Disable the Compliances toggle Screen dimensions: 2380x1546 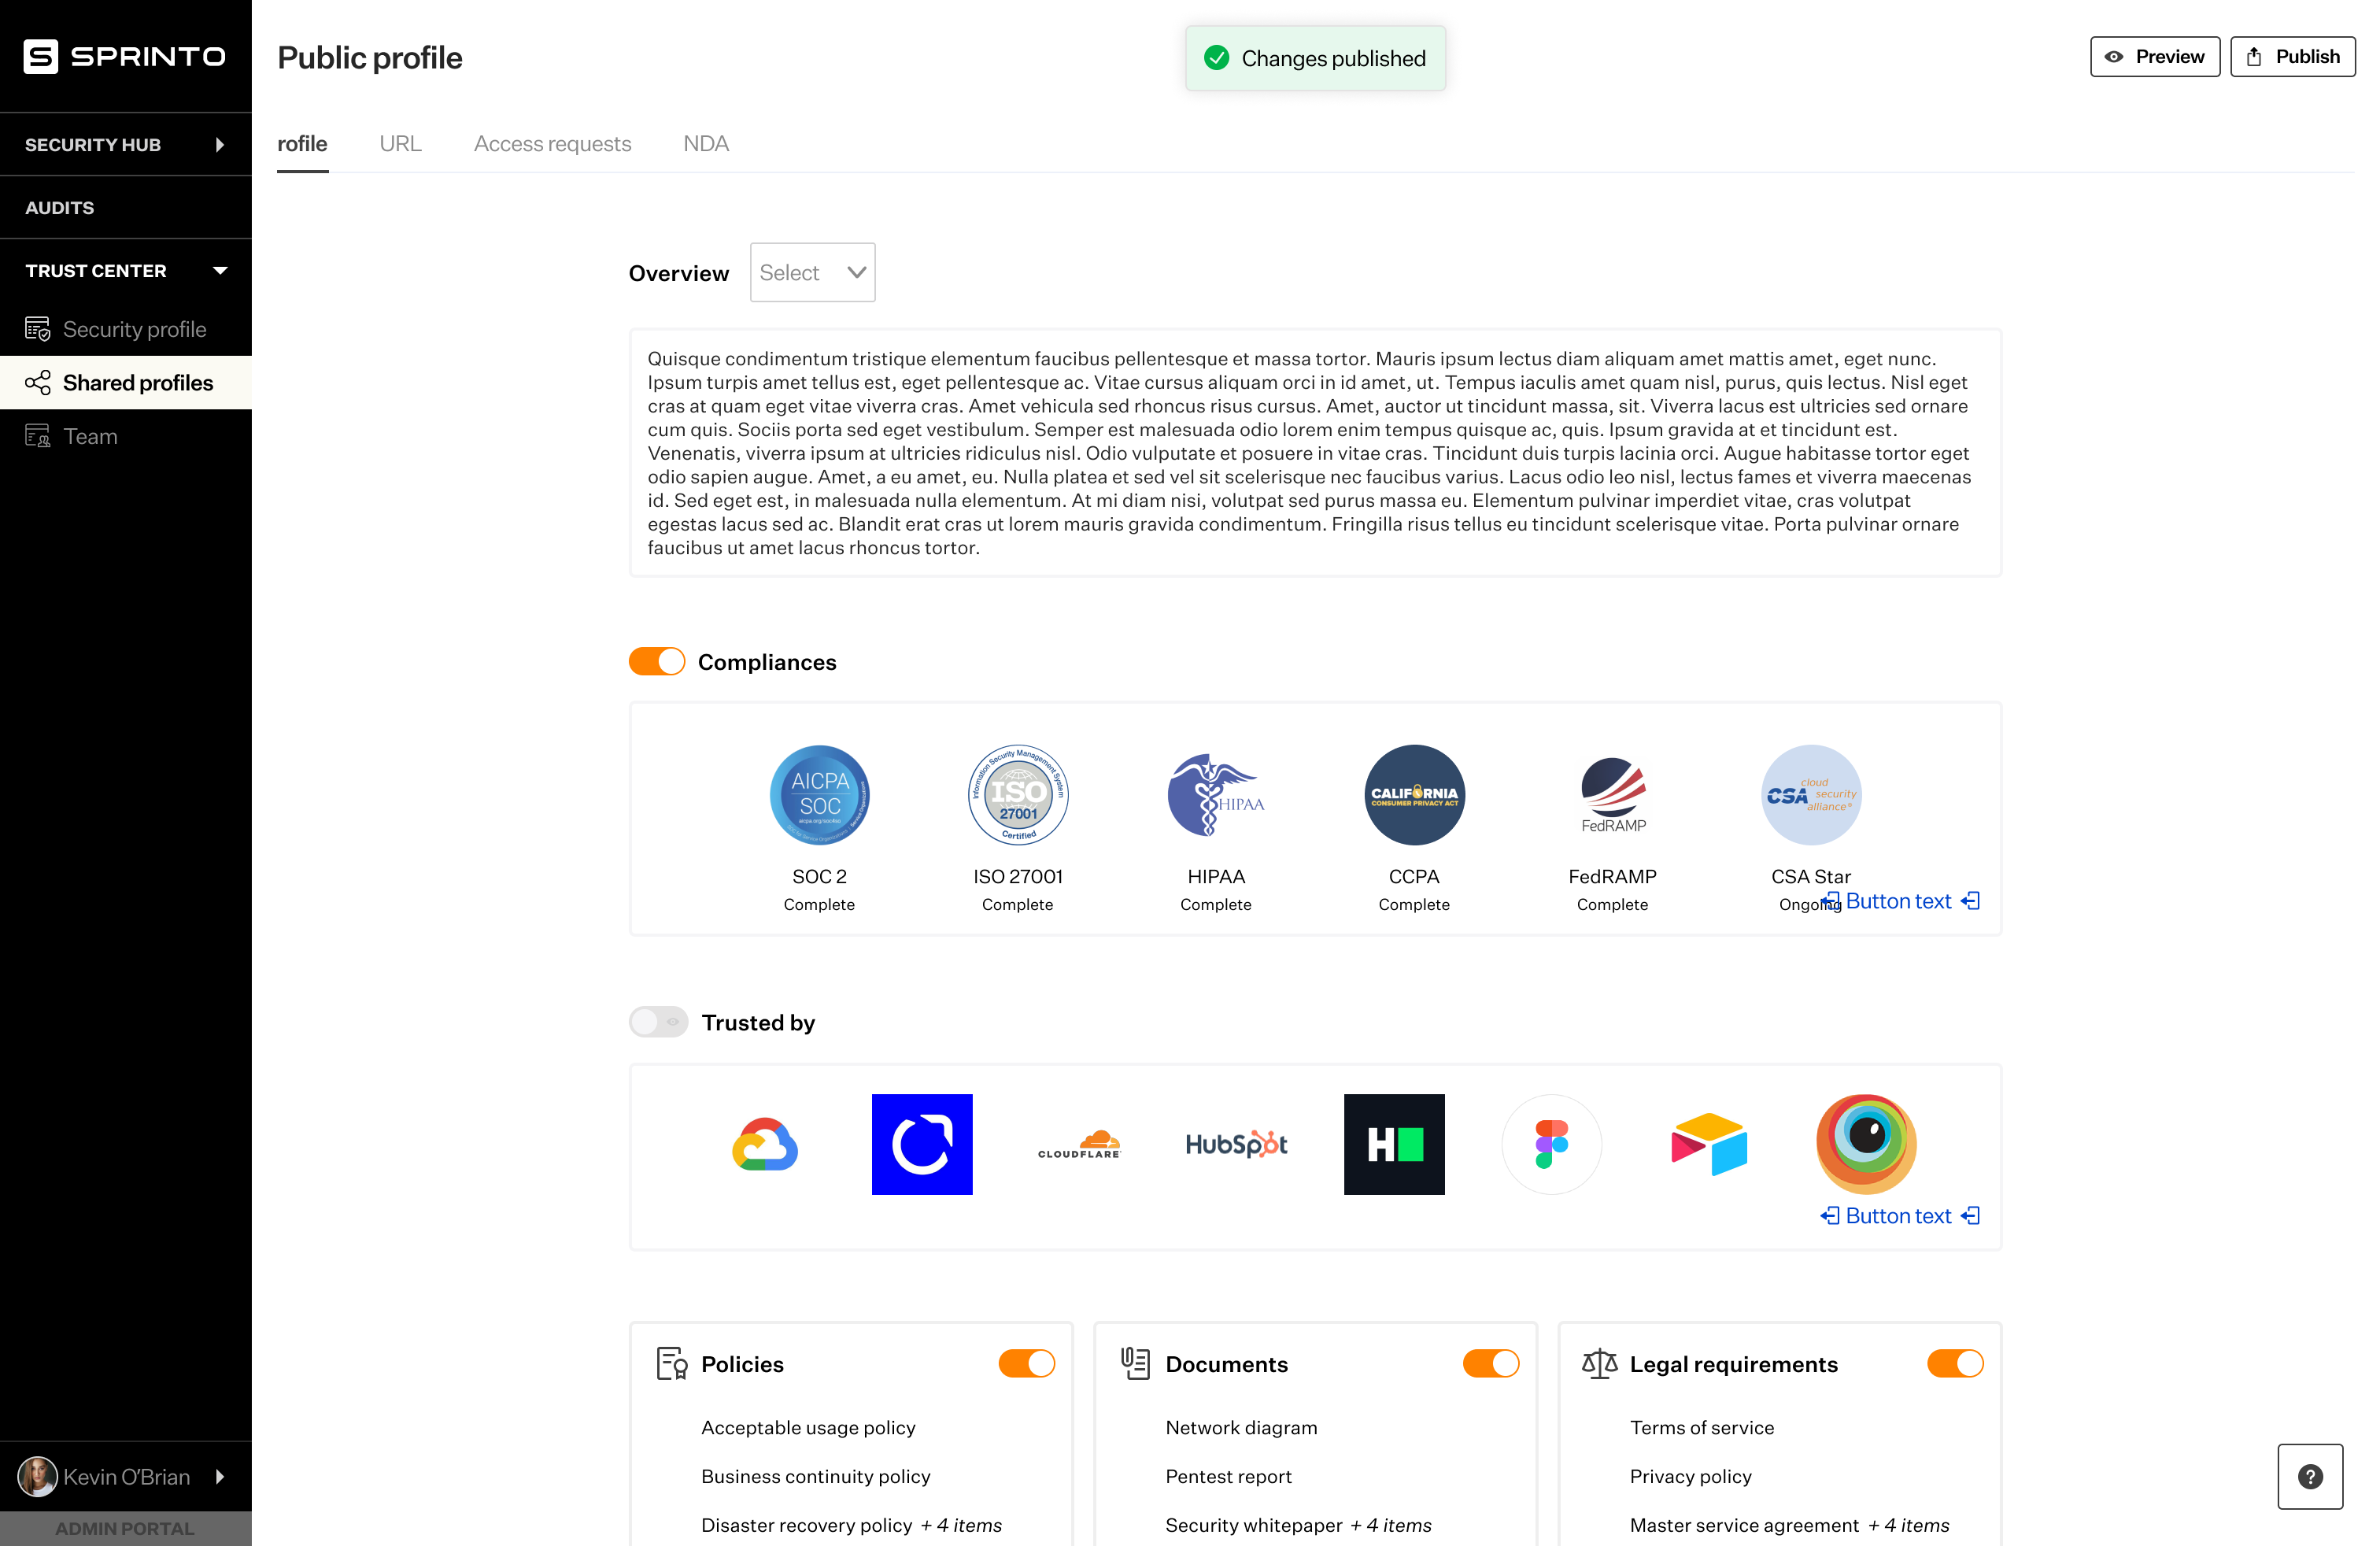(657, 662)
